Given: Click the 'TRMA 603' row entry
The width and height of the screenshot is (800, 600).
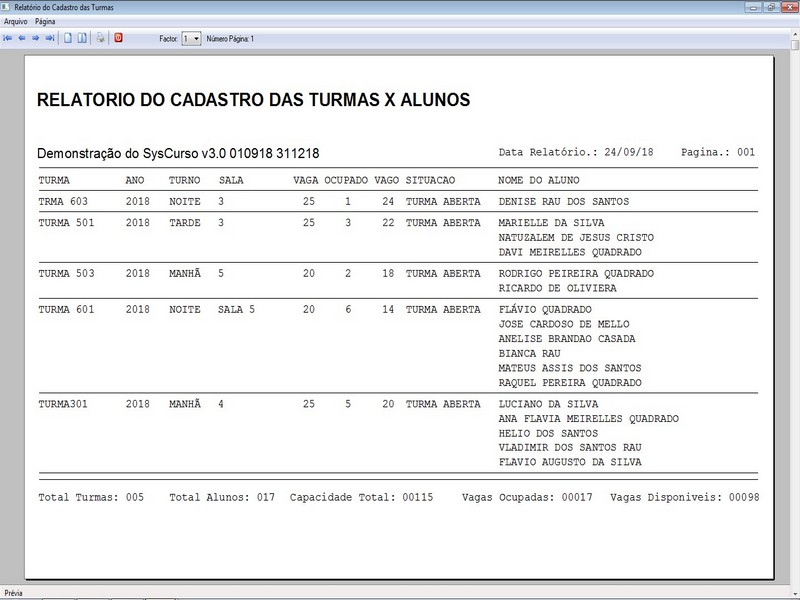Looking at the screenshot, I should [63, 202].
